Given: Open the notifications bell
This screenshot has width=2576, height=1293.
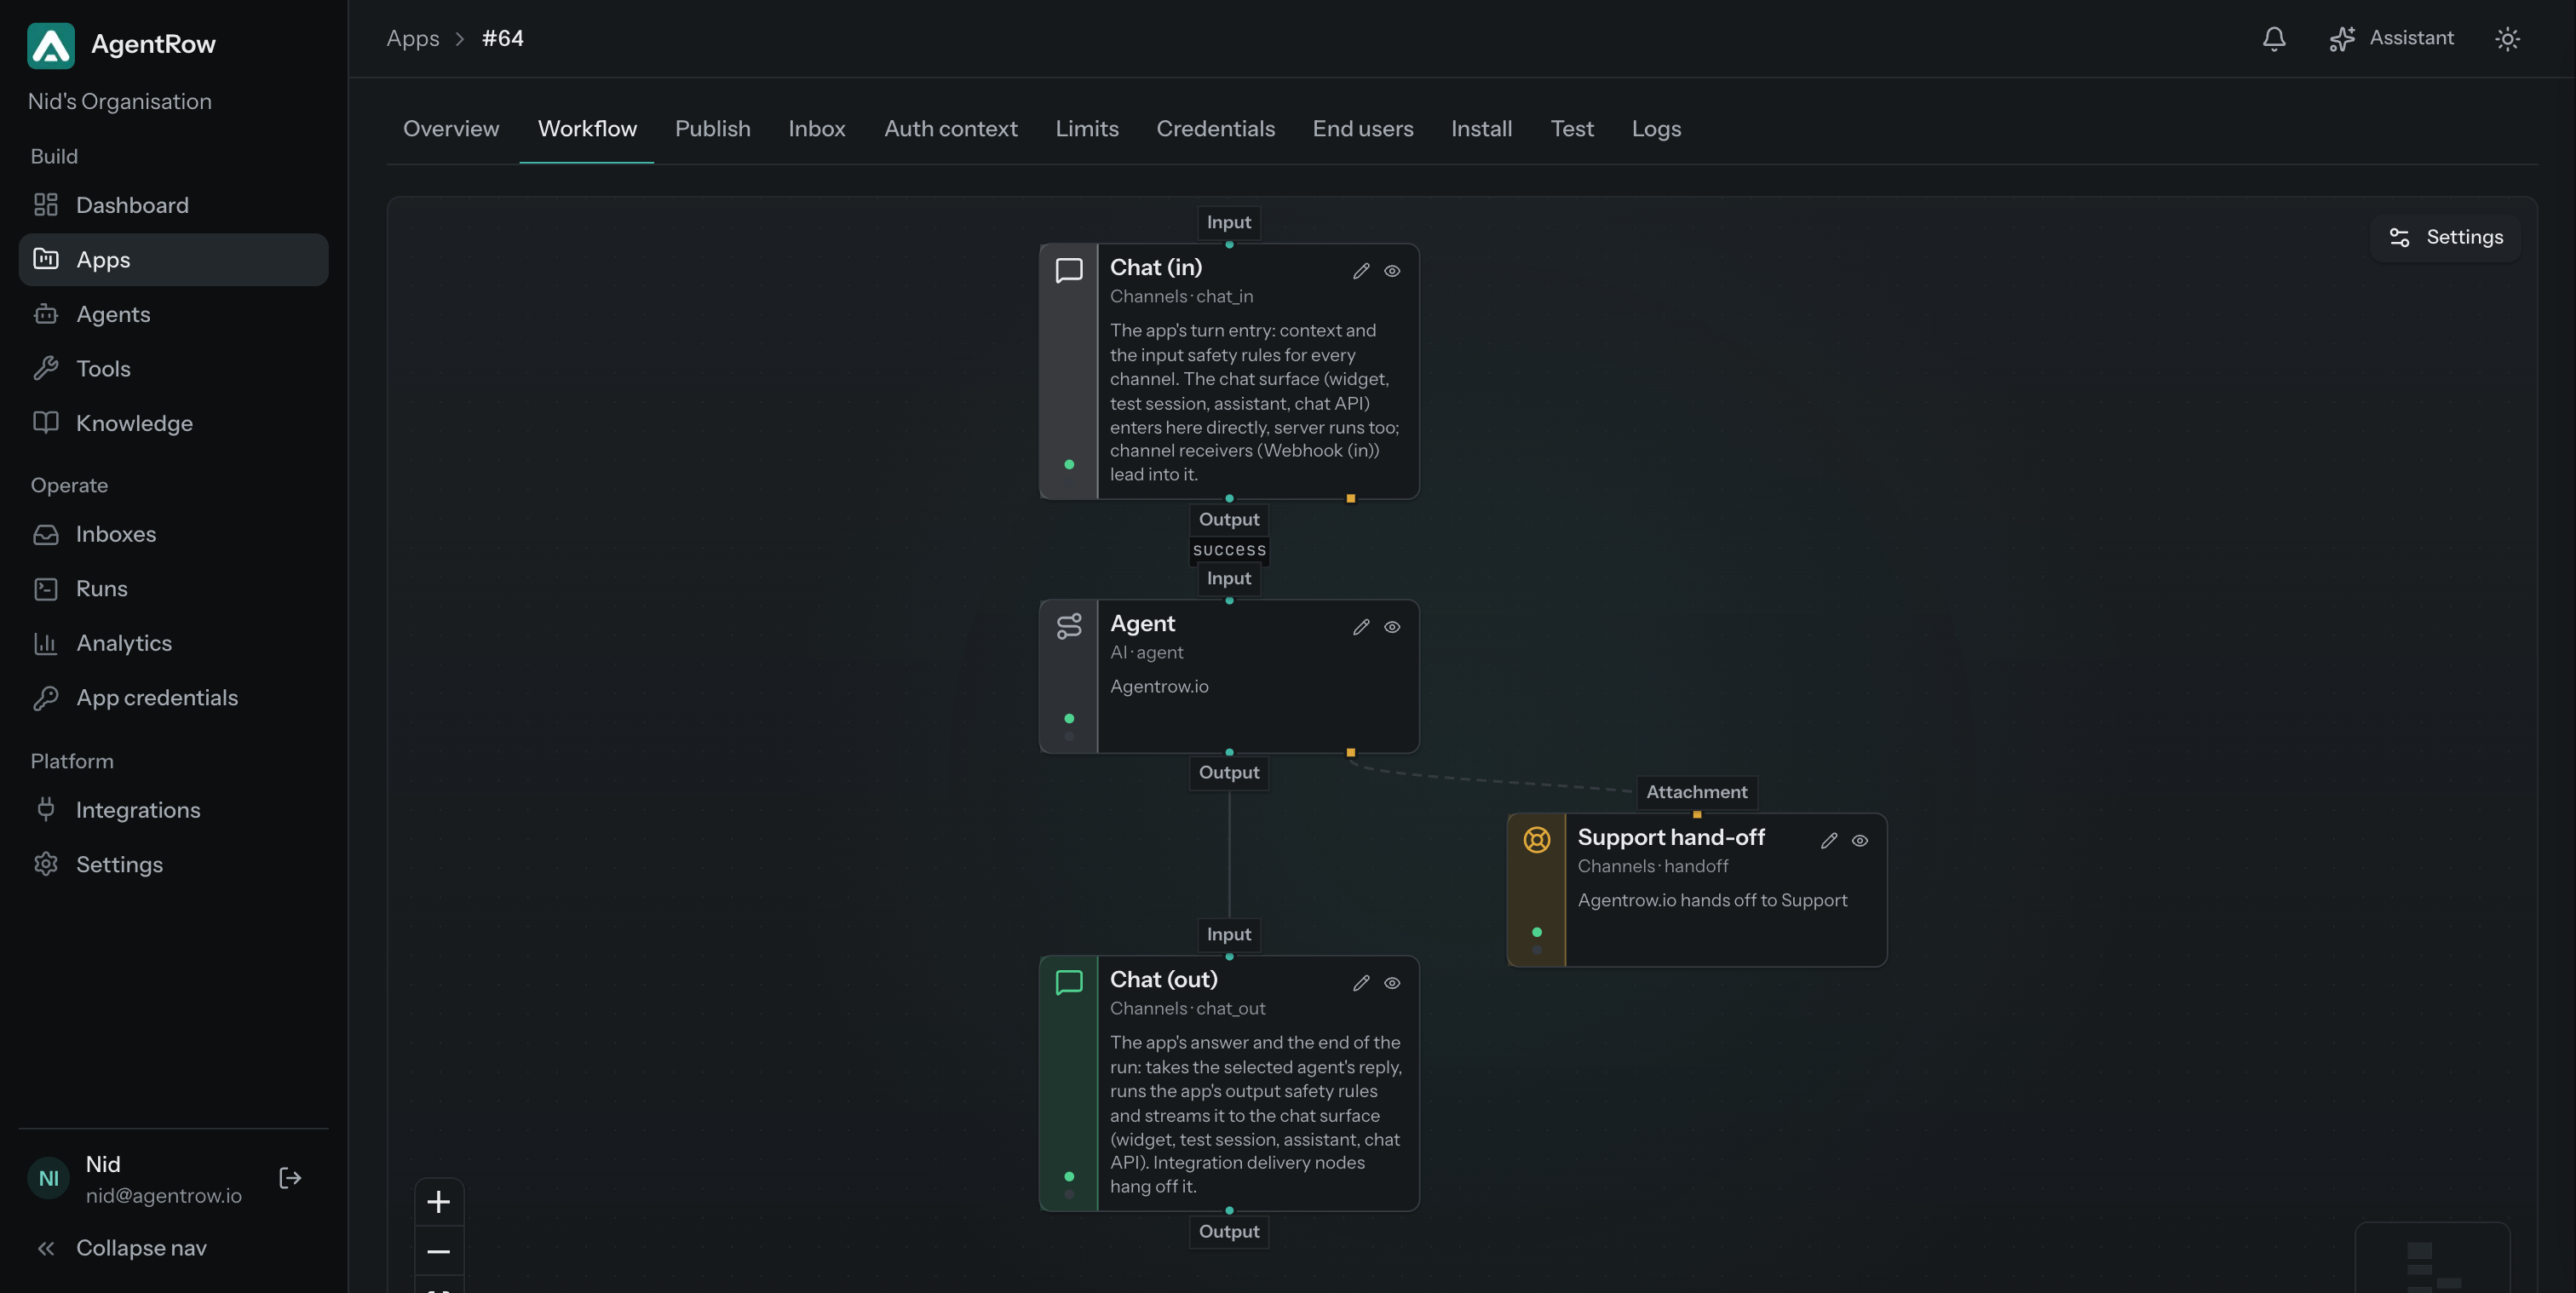Looking at the screenshot, I should click(2273, 38).
